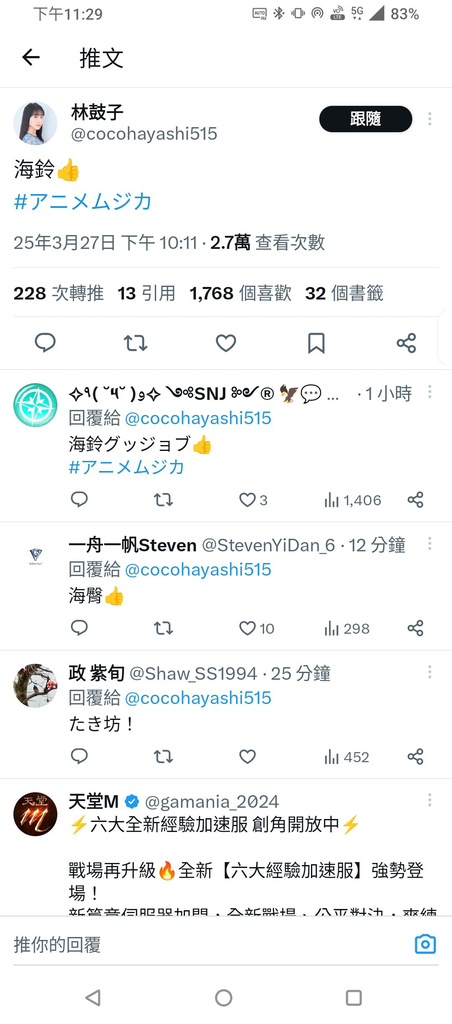Viewport: 452px width, 1024px height.
Task: Open the more options on 一舟一帆Steven's reply
Action: pyautogui.click(x=430, y=544)
